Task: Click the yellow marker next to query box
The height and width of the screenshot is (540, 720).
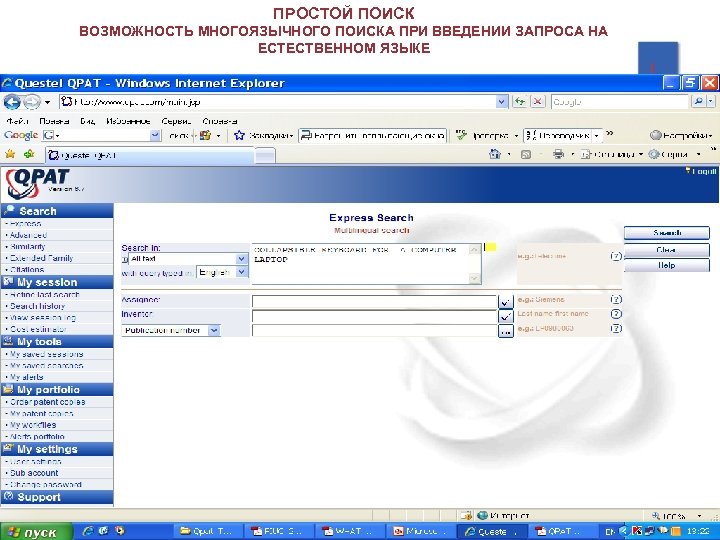Action: [x=490, y=247]
